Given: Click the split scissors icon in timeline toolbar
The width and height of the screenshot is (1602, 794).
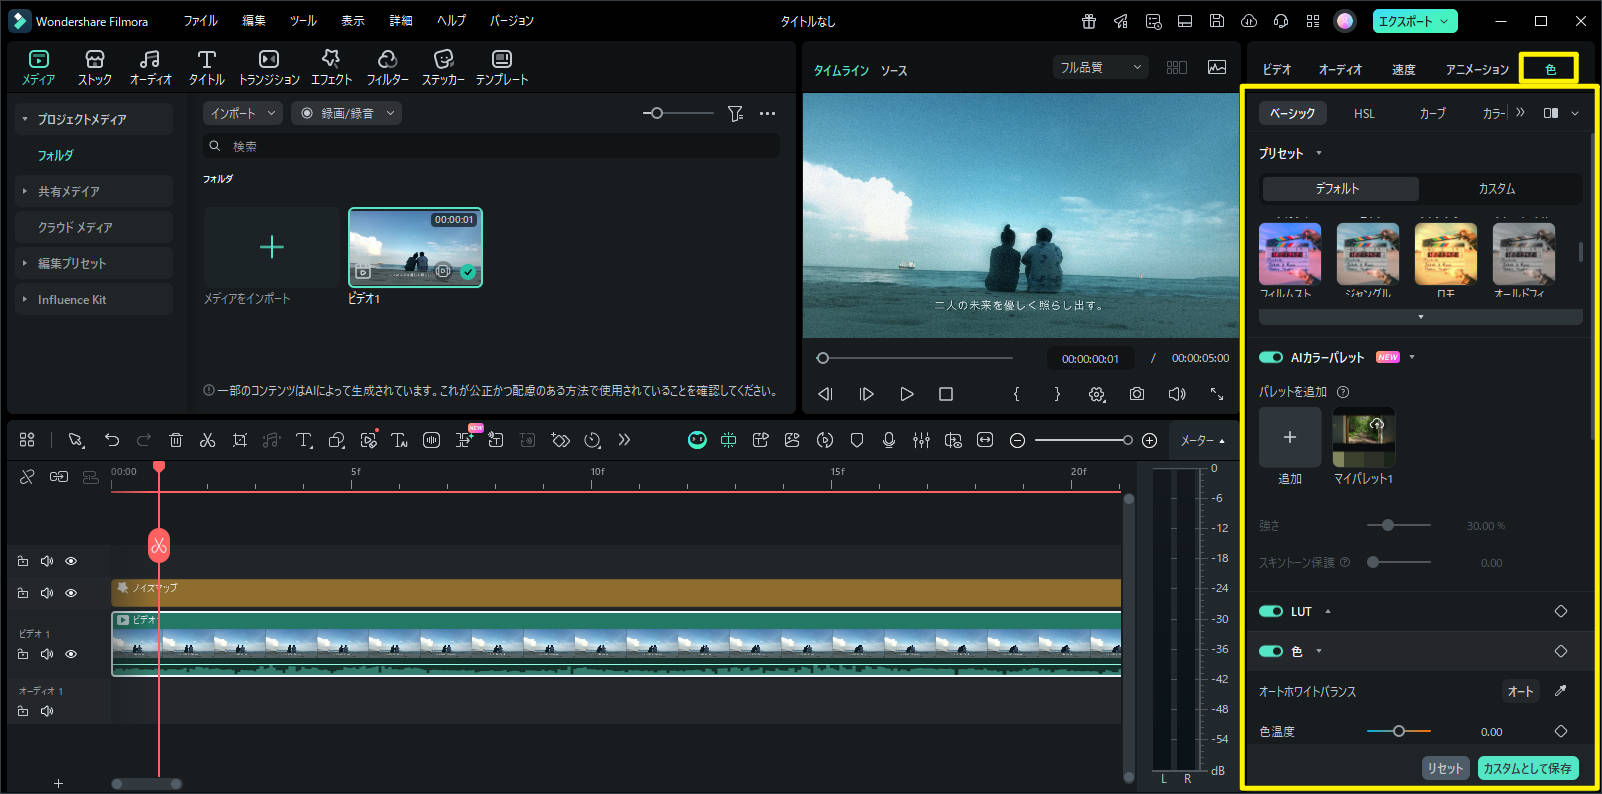Looking at the screenshot, I should (x=207, y=440).
